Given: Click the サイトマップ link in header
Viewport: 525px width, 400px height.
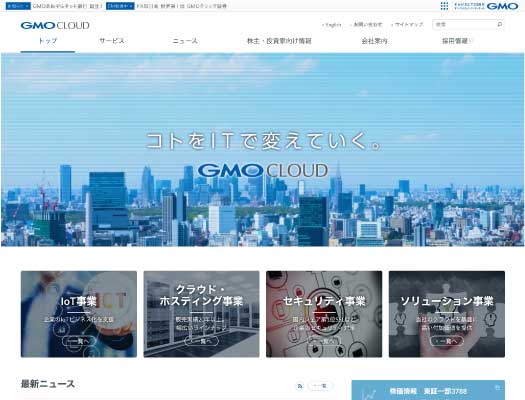Looking at the screenshot, I should coord(407,25).
